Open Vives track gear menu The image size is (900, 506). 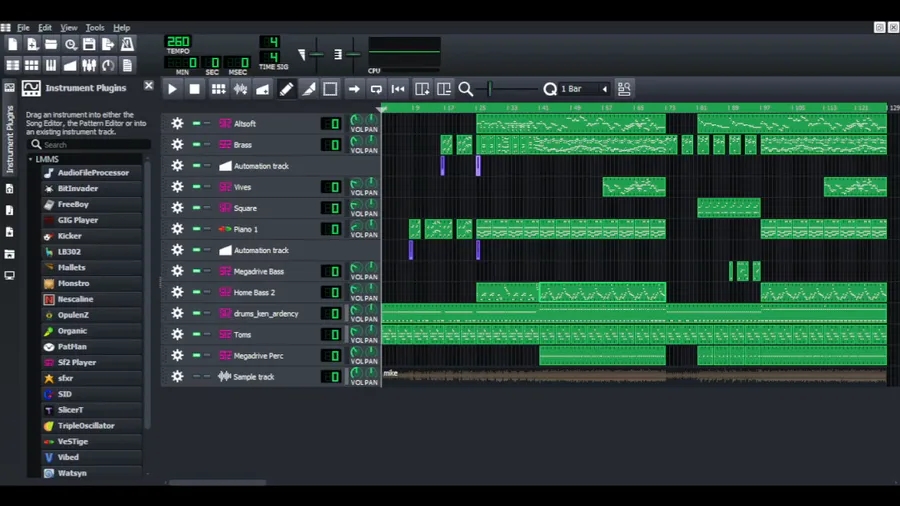[x=177, y=186]
